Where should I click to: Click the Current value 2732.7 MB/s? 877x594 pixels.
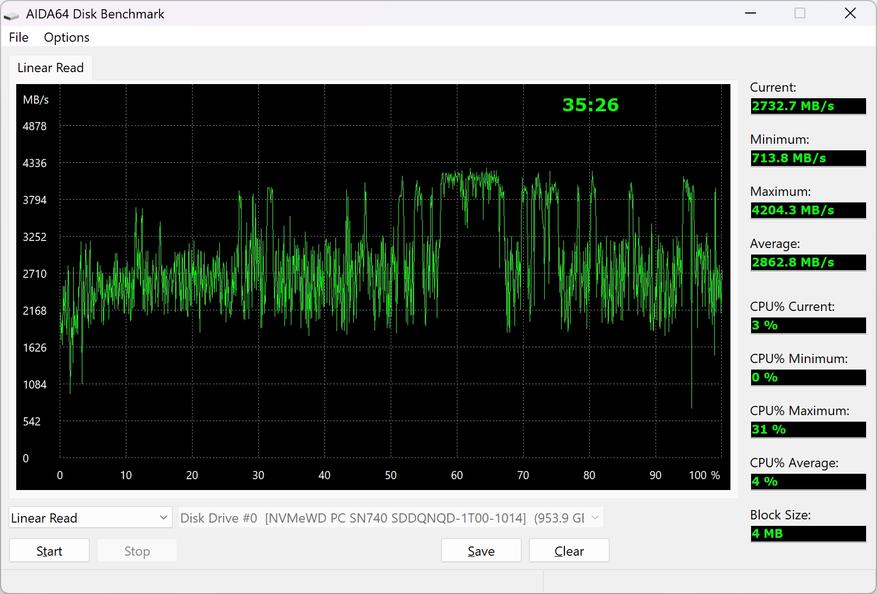[808, 106]
